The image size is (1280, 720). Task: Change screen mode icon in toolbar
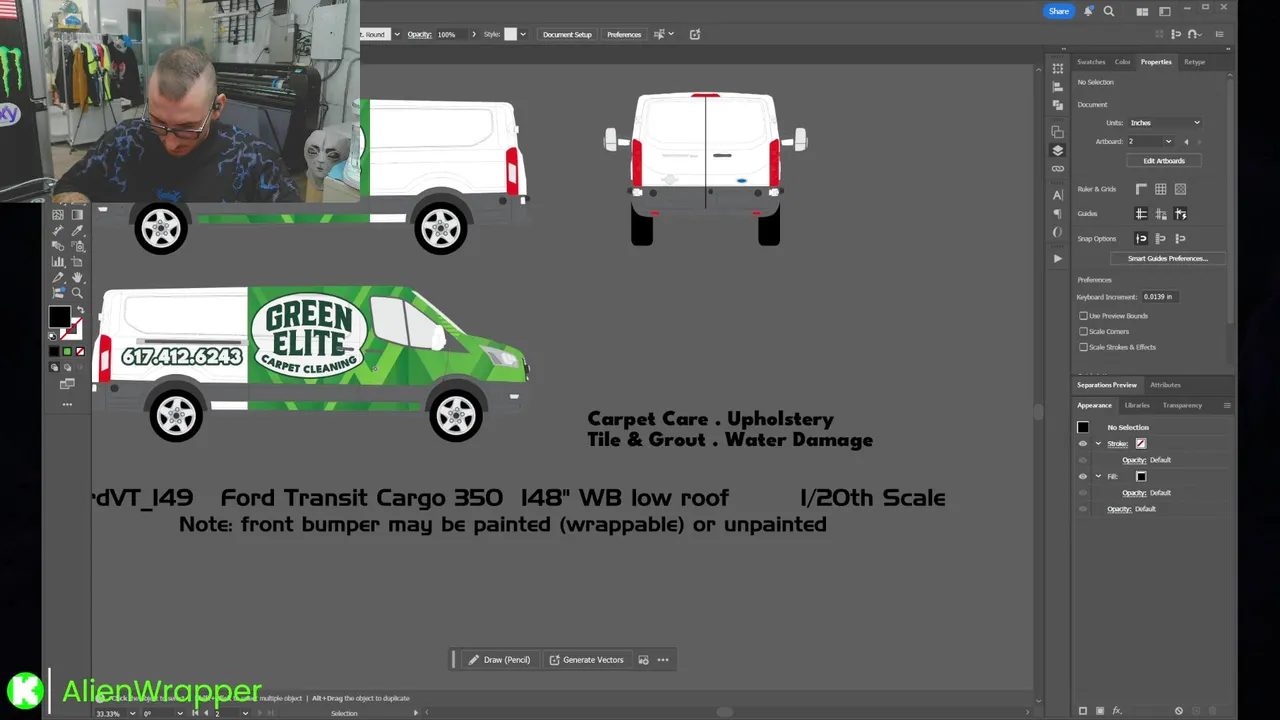point(67,384)
